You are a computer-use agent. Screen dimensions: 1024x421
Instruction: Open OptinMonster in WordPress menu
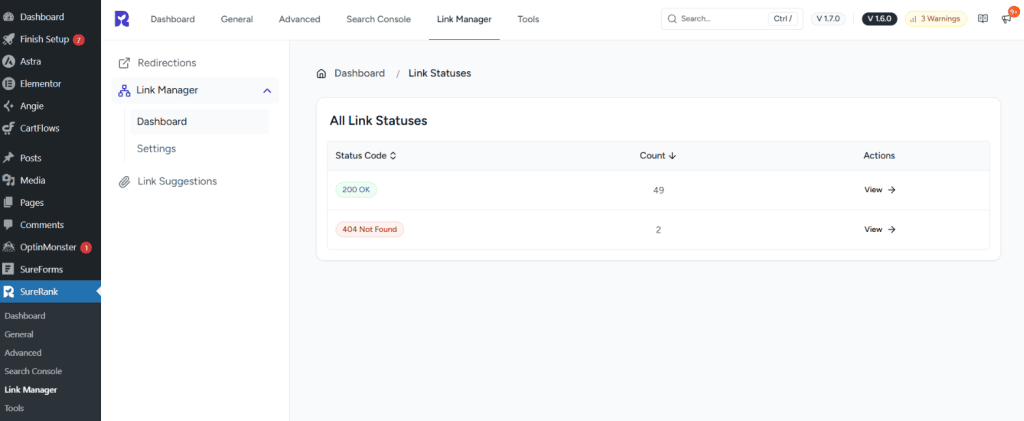pyautogui.click(x=50, y=247)
